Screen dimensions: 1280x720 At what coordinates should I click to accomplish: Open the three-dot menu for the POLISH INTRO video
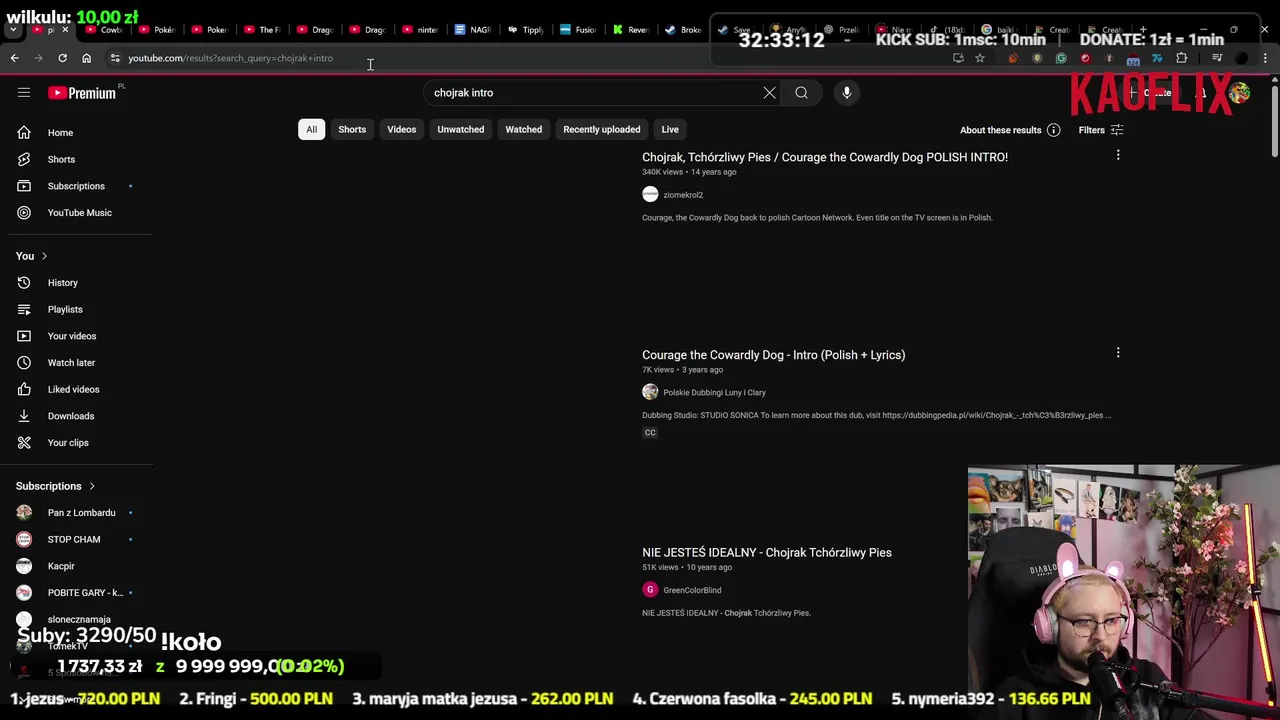(1118, 155)
